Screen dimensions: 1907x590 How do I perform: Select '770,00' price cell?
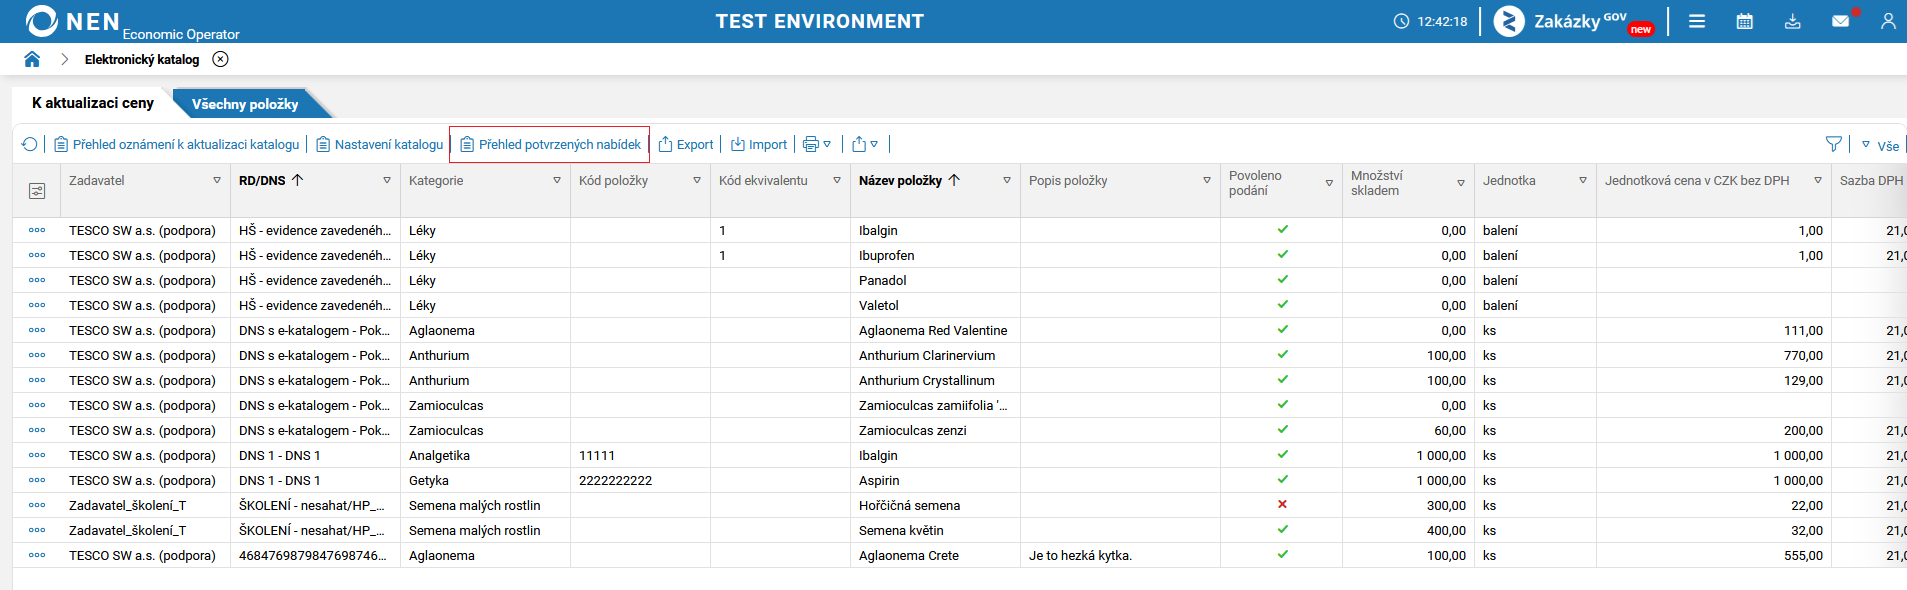pos(1714,355)
